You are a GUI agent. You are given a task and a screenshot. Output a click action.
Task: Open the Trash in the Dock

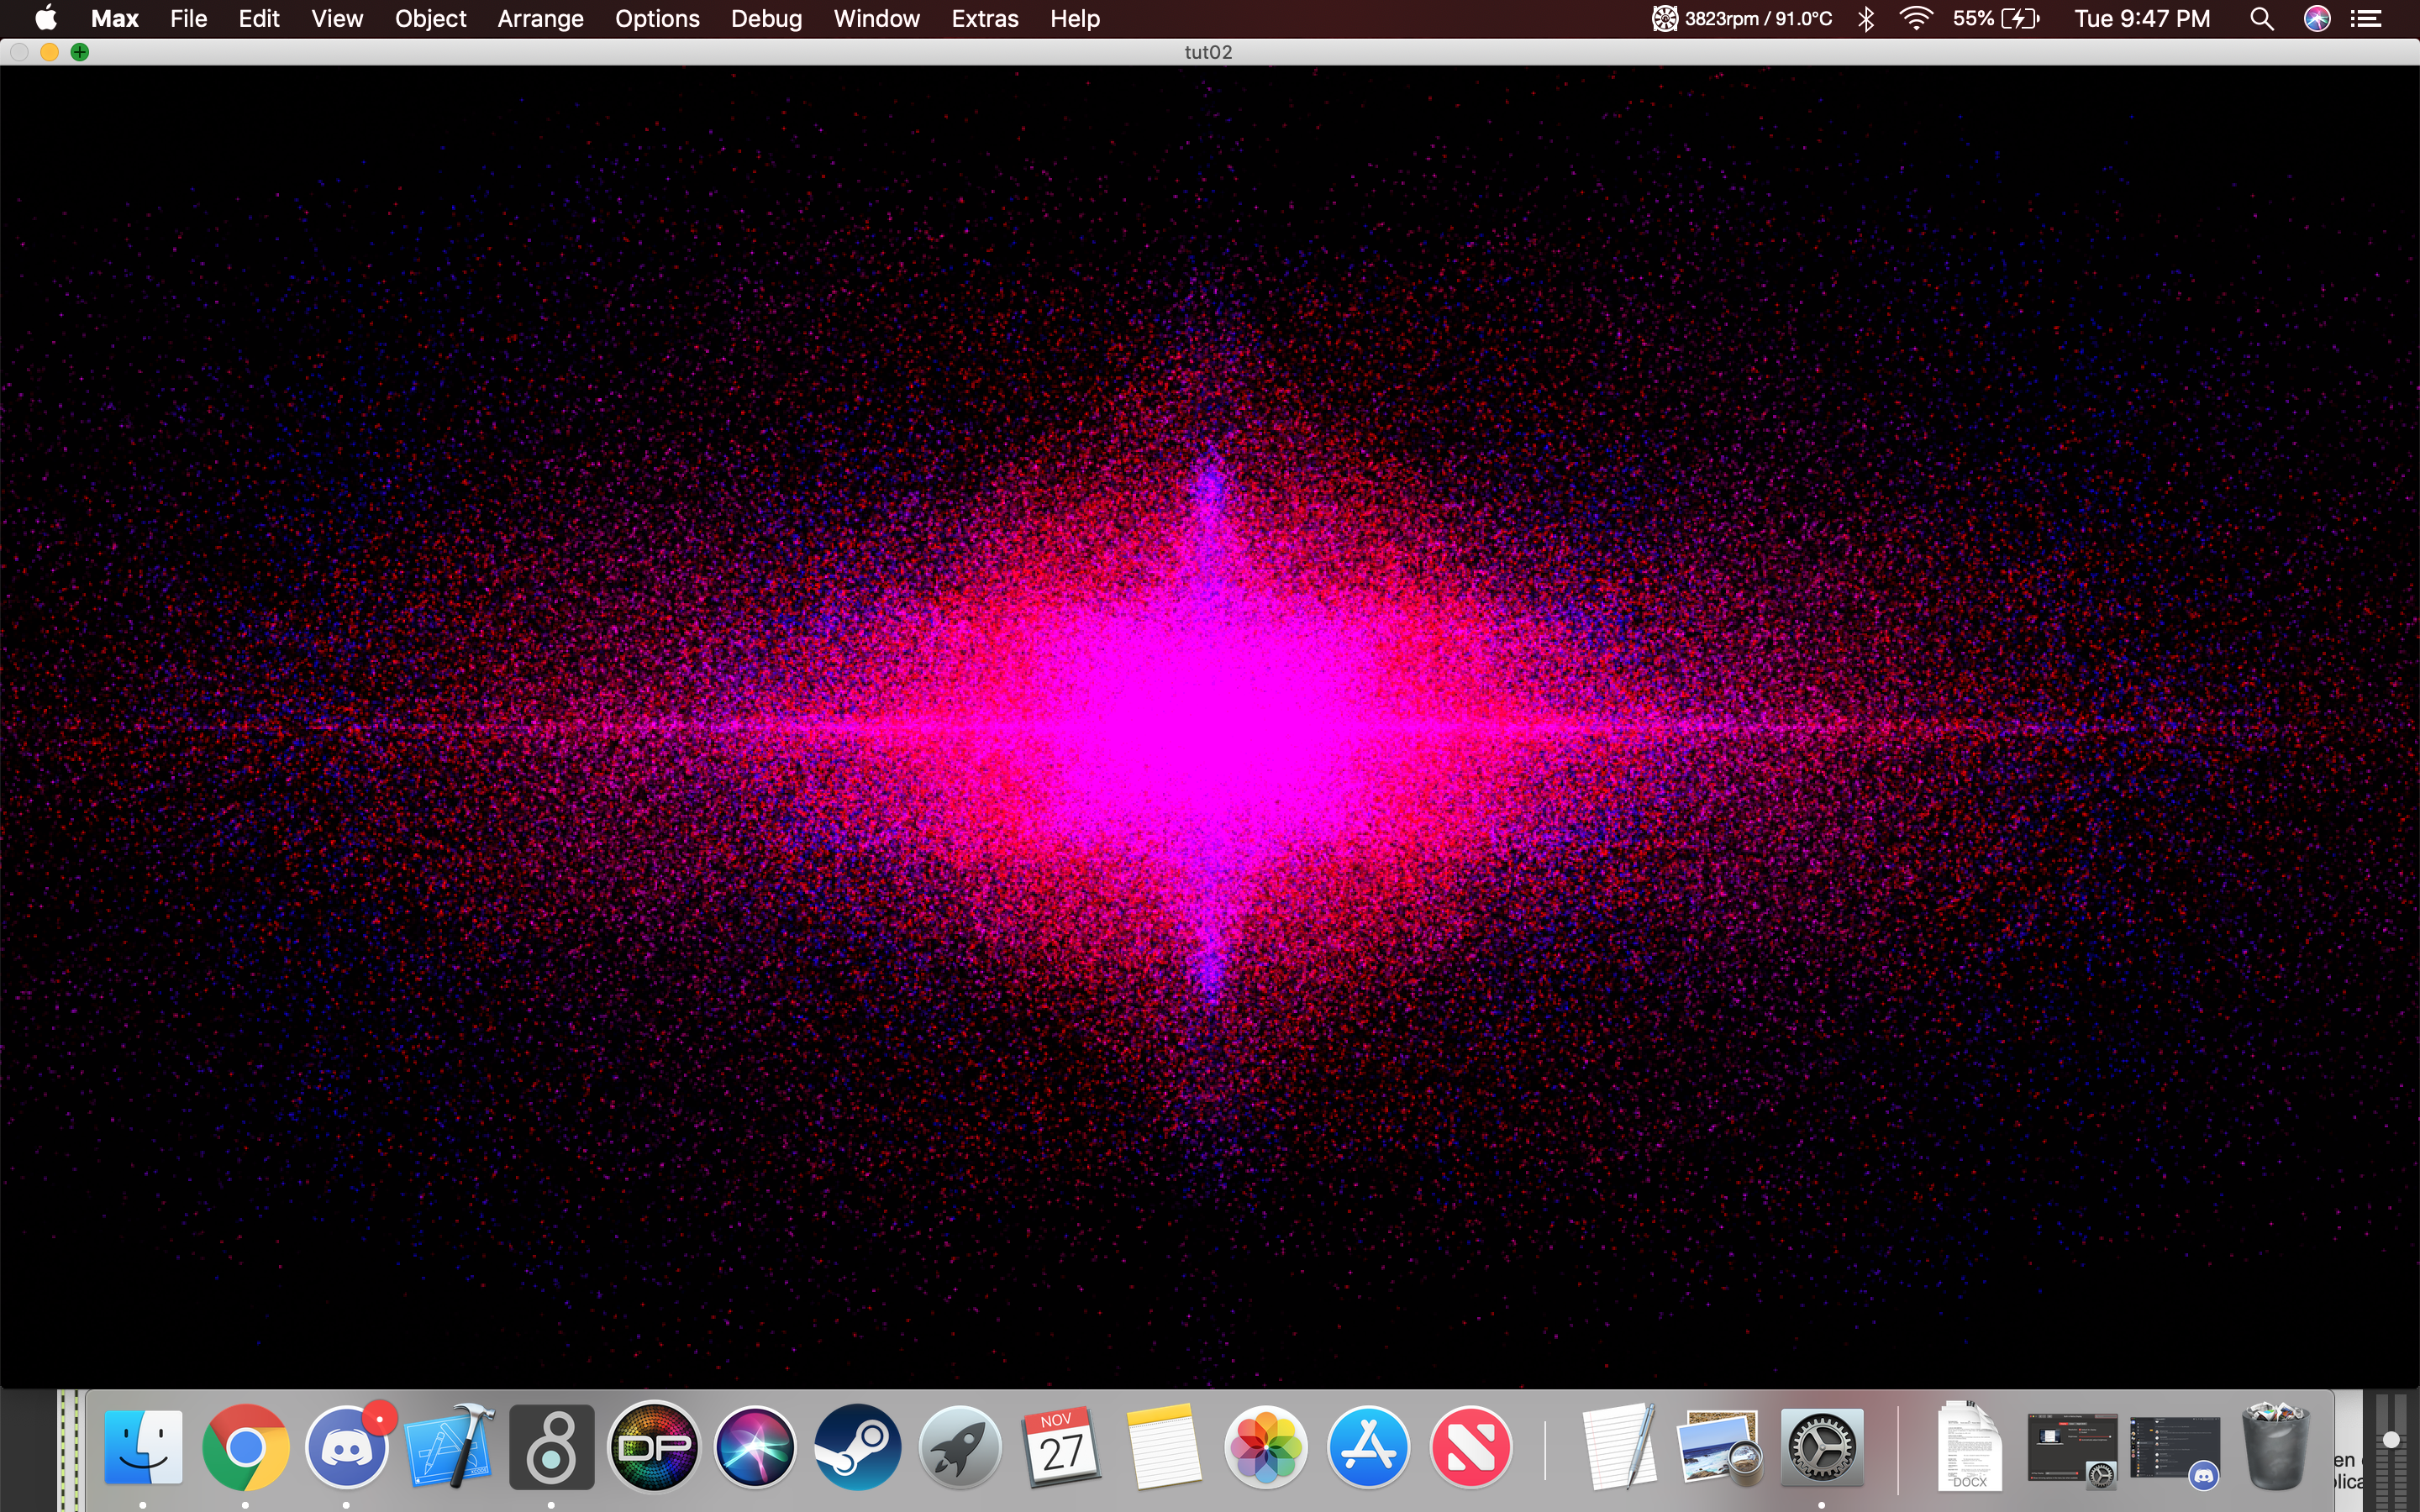[x=2277, y=1447]
